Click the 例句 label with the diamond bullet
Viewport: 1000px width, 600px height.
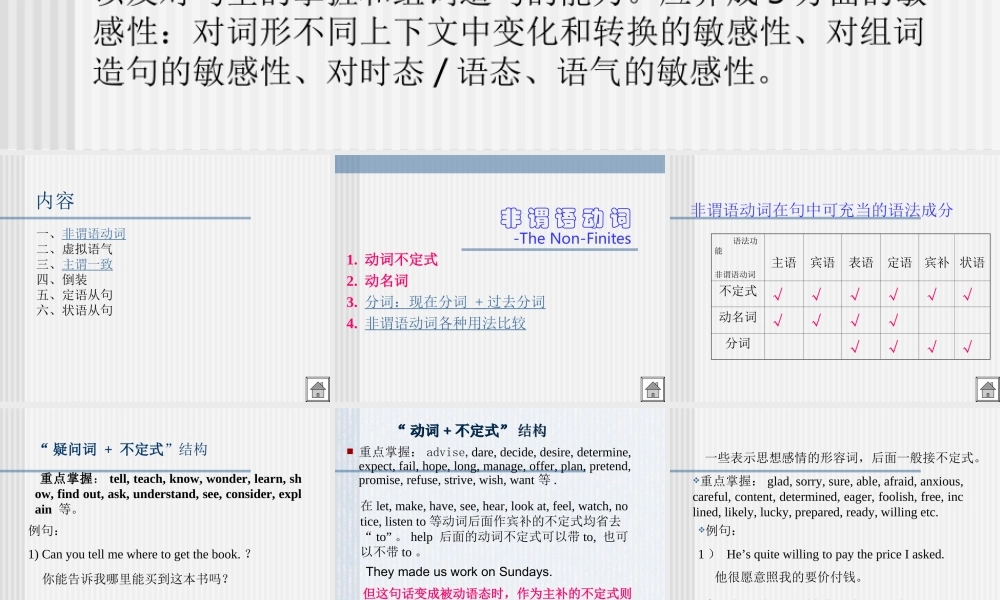tap(717, 530)
